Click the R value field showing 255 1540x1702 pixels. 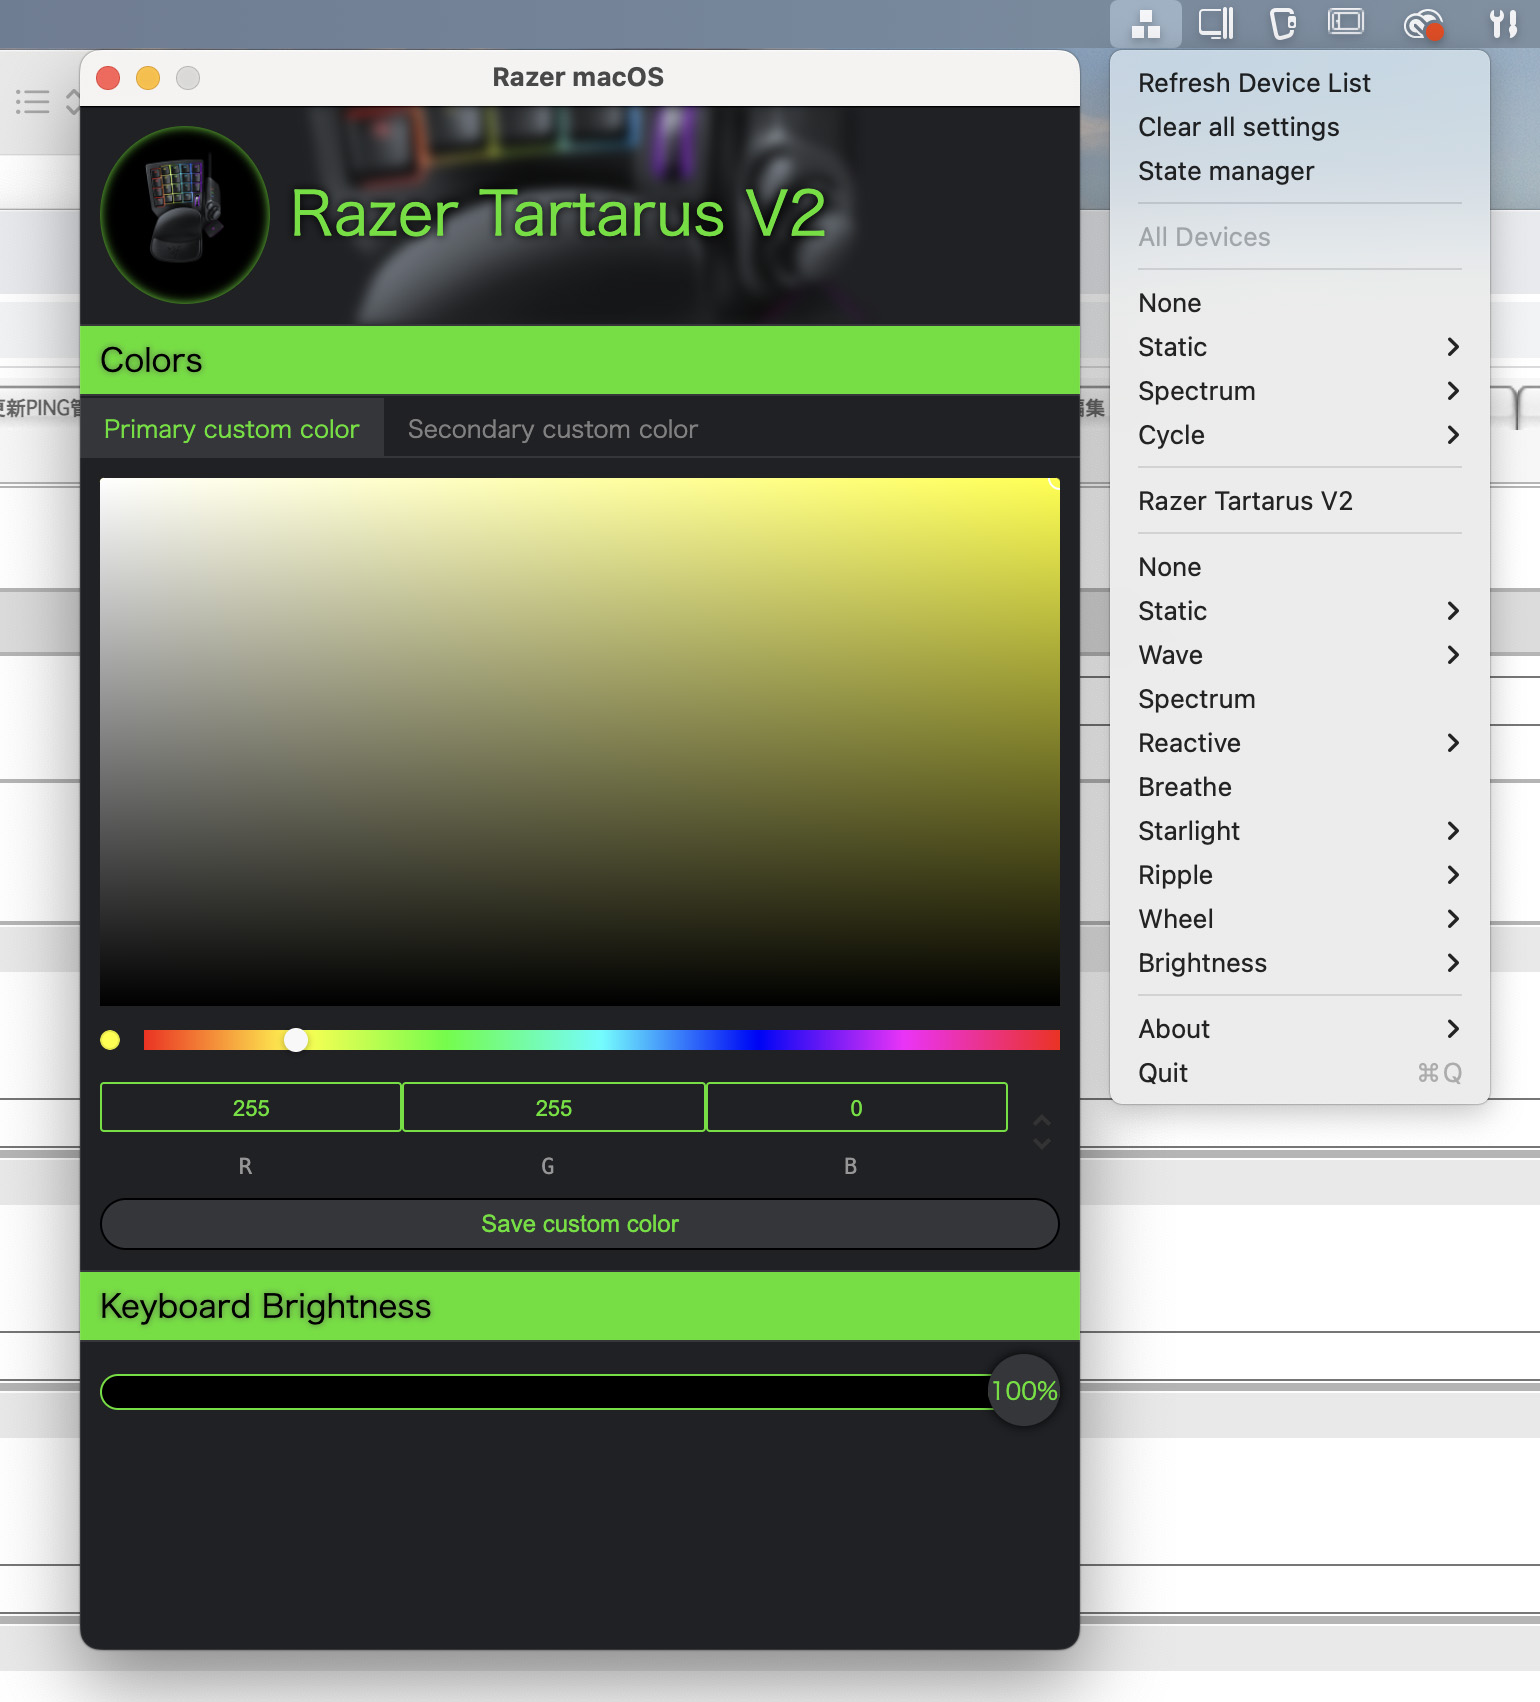[251, 1108]
